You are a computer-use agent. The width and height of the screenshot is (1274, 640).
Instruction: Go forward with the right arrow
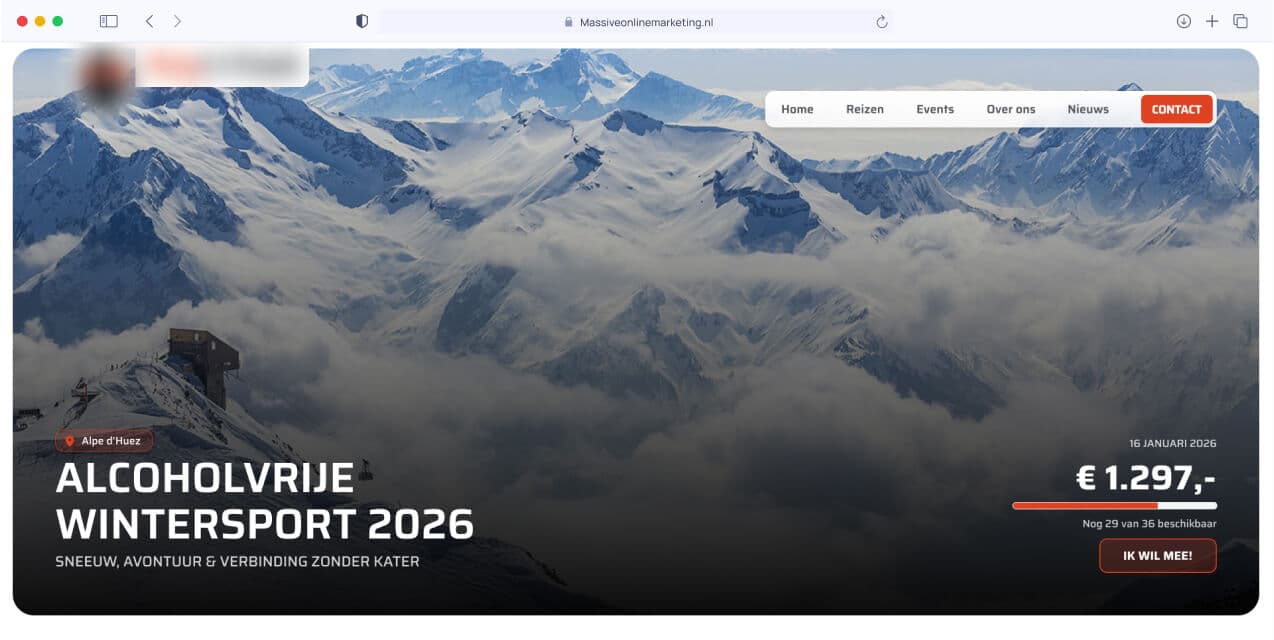click(177, 21)
